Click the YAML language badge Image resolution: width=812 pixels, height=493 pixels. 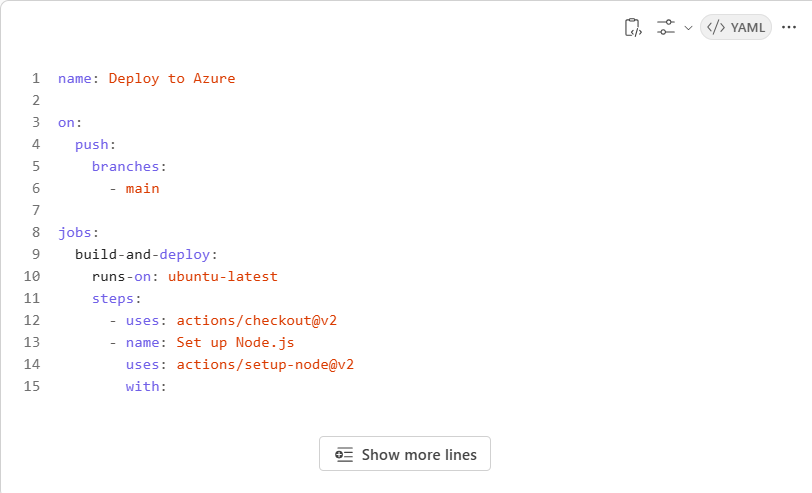point(736,27)
